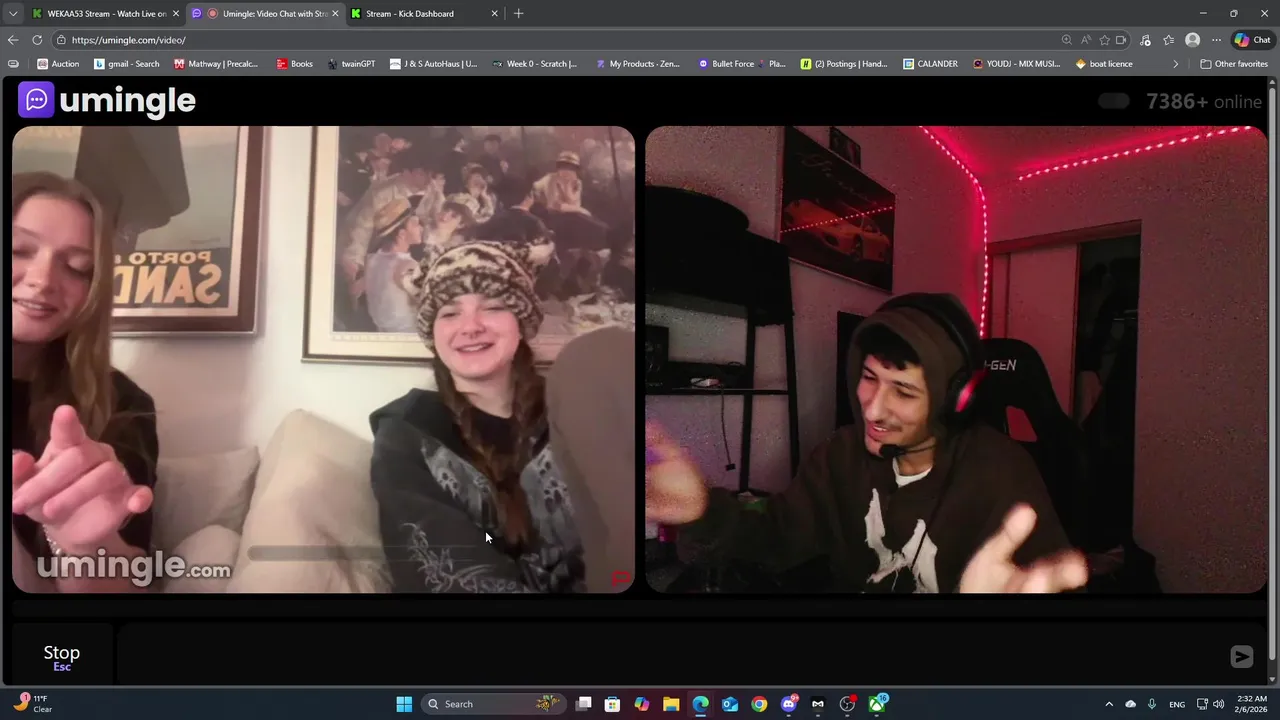
Task: Click Stop button to end chat
Action: pos(61,657)
